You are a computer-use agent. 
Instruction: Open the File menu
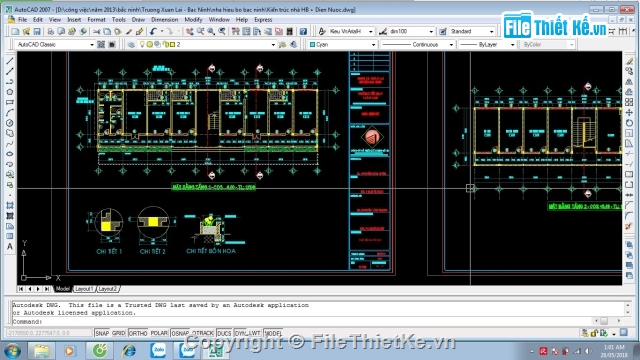(x=22, y=20)
